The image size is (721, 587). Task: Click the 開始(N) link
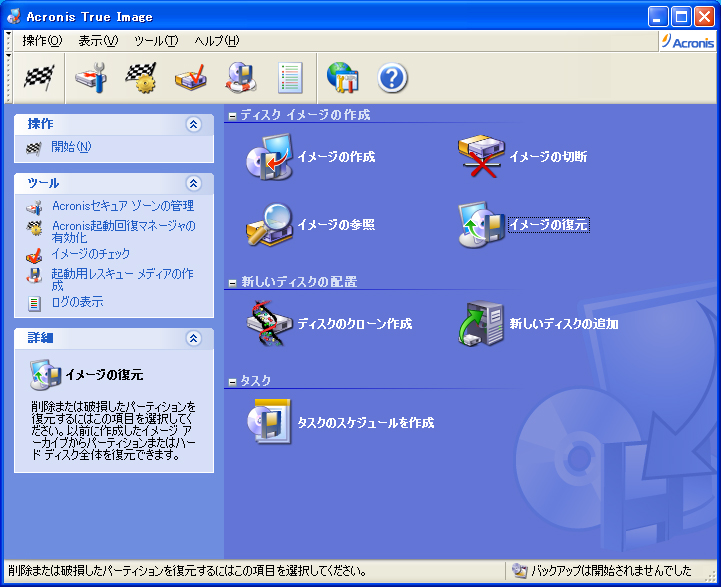71,147
